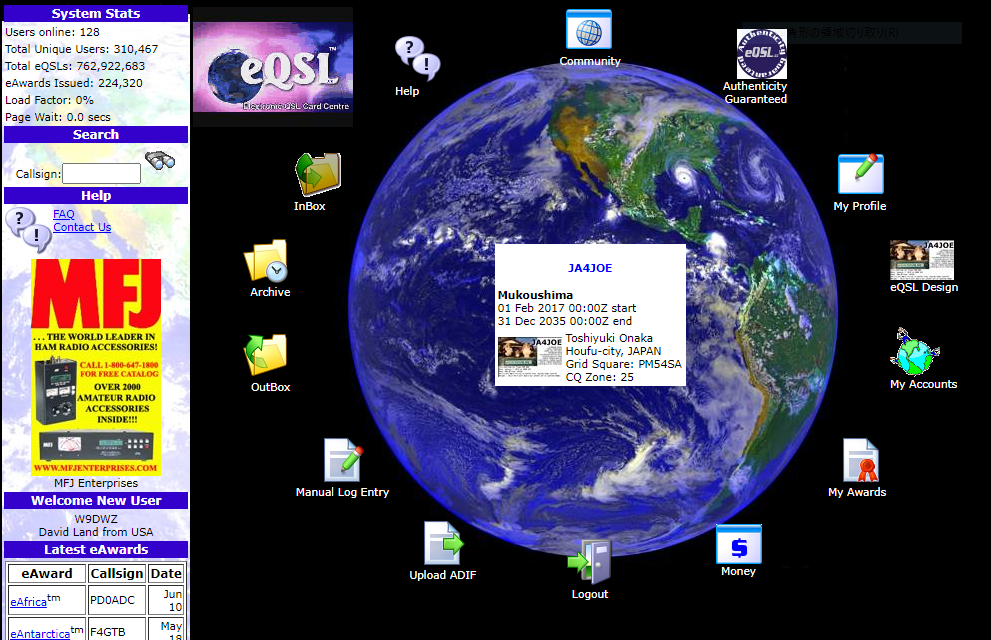Click the 31 Dec 2035 end date line
The width and height of the screenshot is (991, 640).
564,321
